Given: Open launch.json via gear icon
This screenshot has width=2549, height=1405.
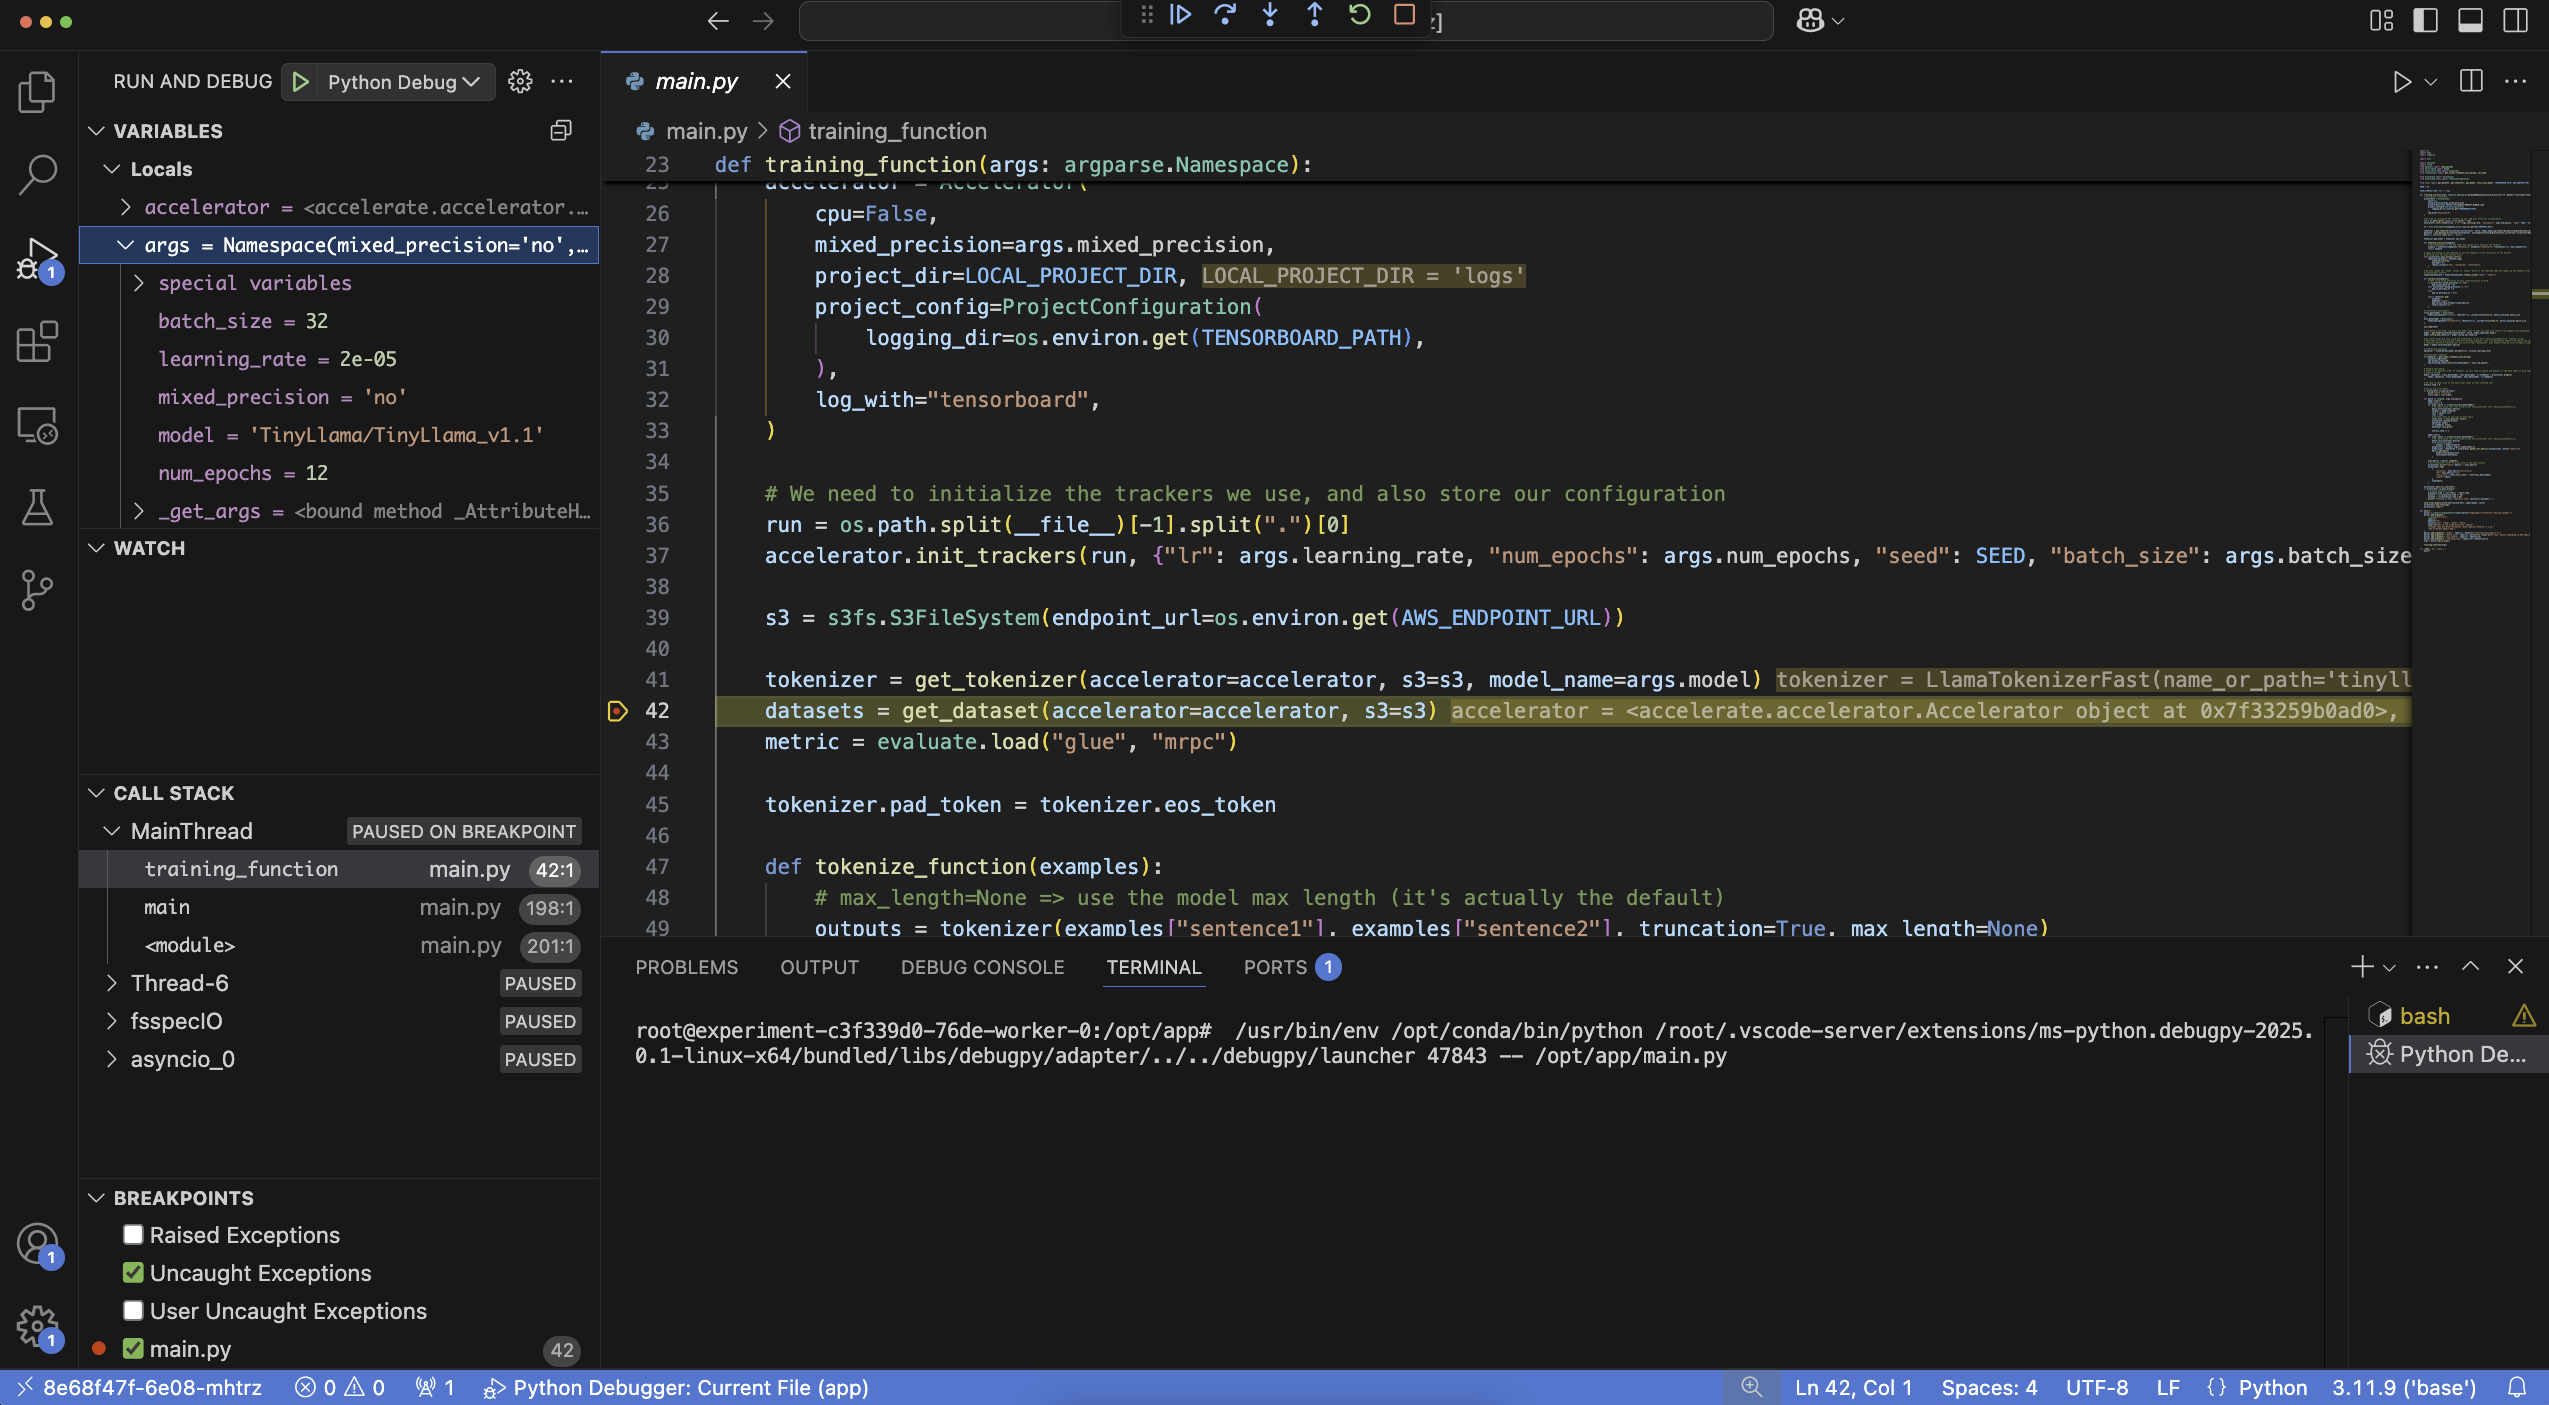Looking at the screenshot, I should coord(520,82).
